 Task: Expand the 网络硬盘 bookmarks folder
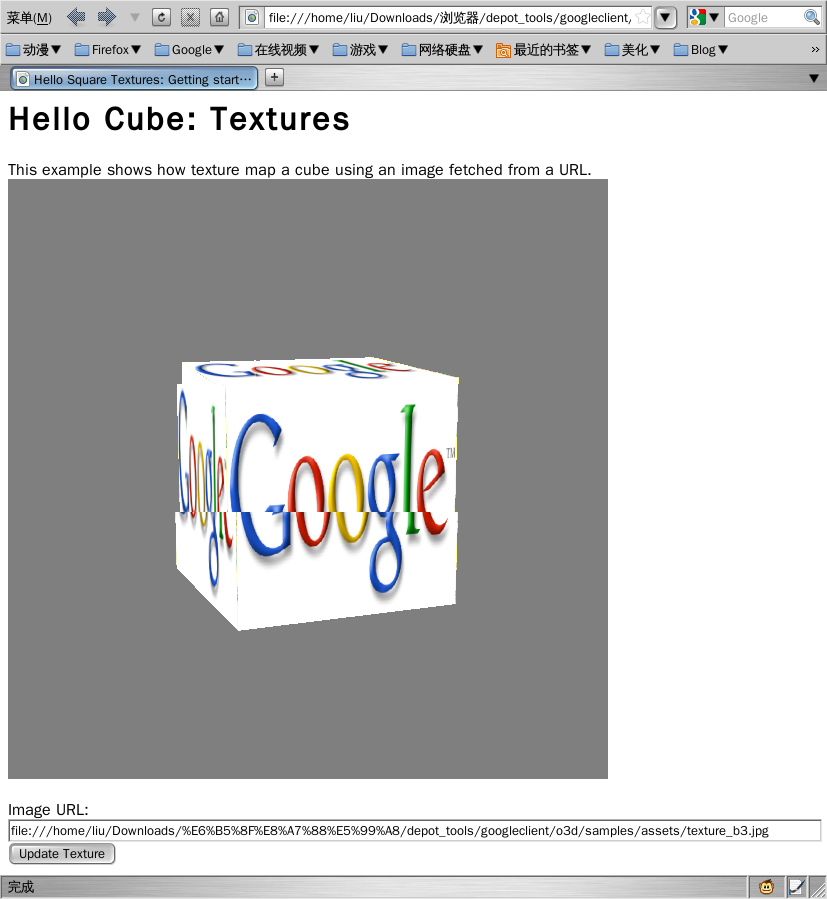pos(442,50)
